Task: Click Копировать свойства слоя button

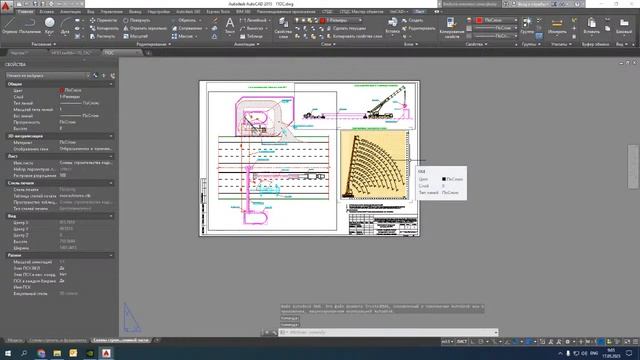Action: click(355, 36)
